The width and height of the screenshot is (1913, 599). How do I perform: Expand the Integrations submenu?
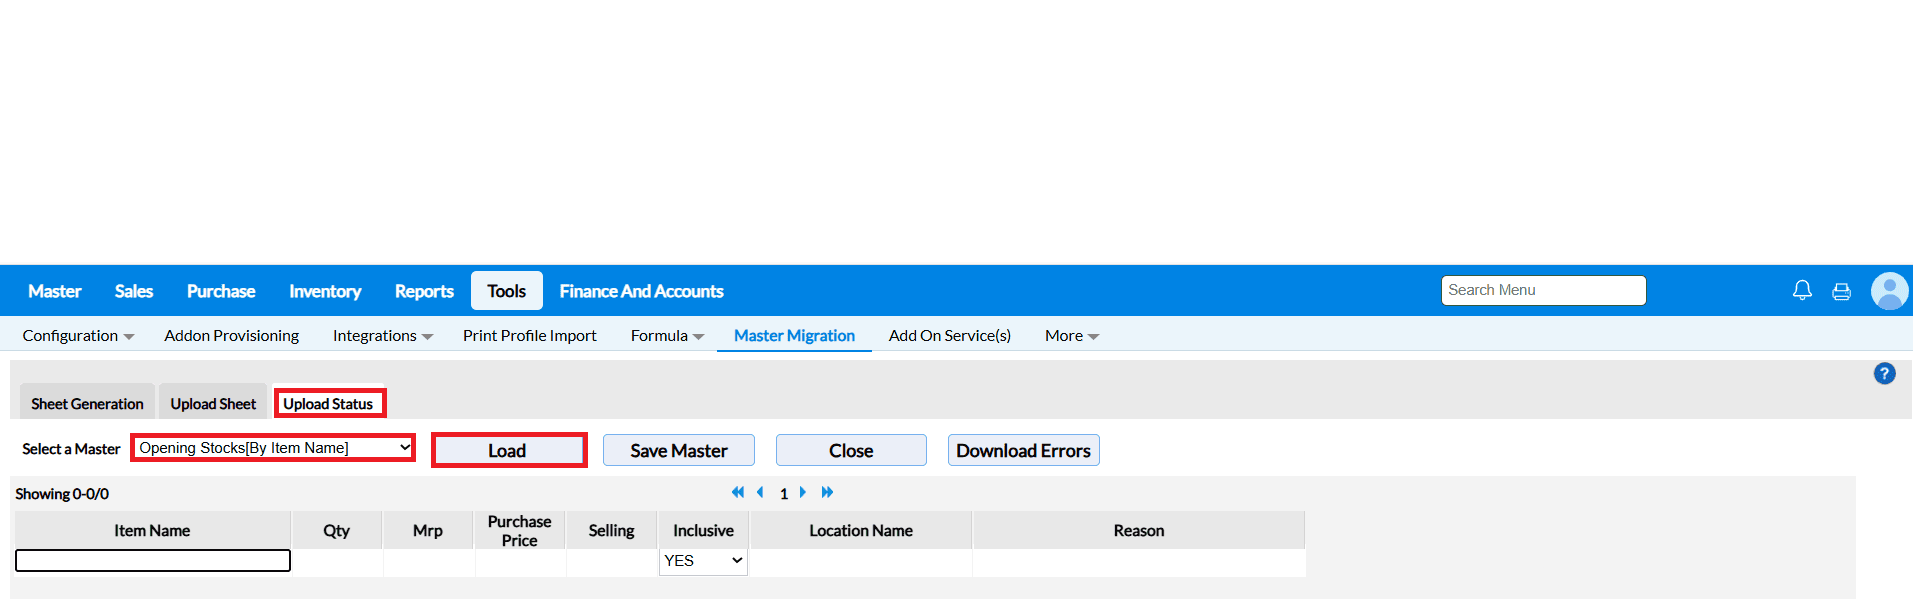[x=383, y=336]
